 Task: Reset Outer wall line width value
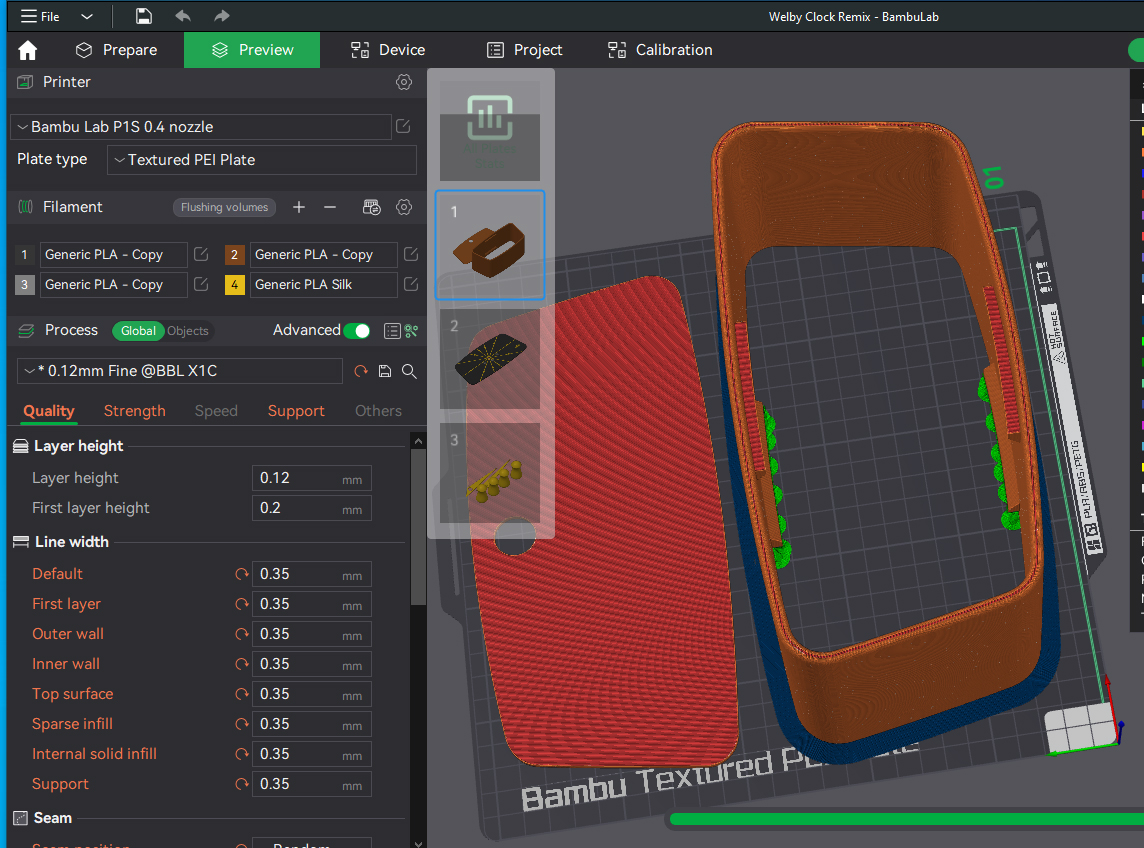click(241, 634)
